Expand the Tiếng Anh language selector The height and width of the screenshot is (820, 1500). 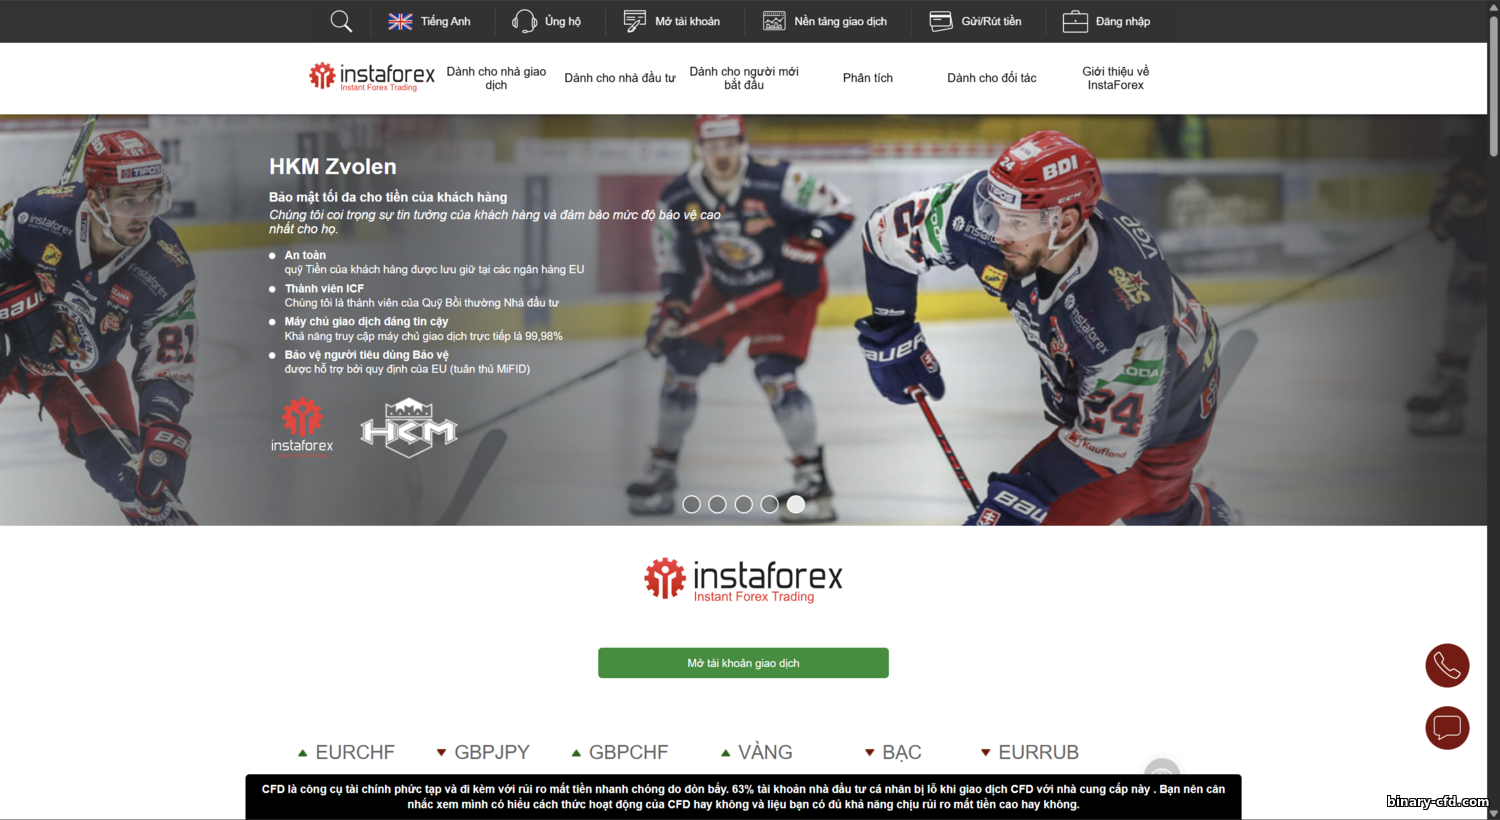coord(445,21)
